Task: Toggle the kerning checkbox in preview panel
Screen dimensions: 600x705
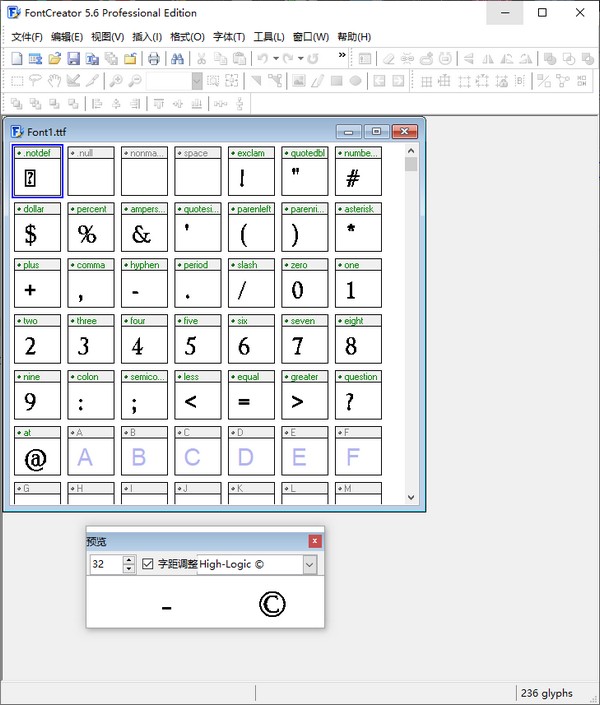Action: coord(148,564)
